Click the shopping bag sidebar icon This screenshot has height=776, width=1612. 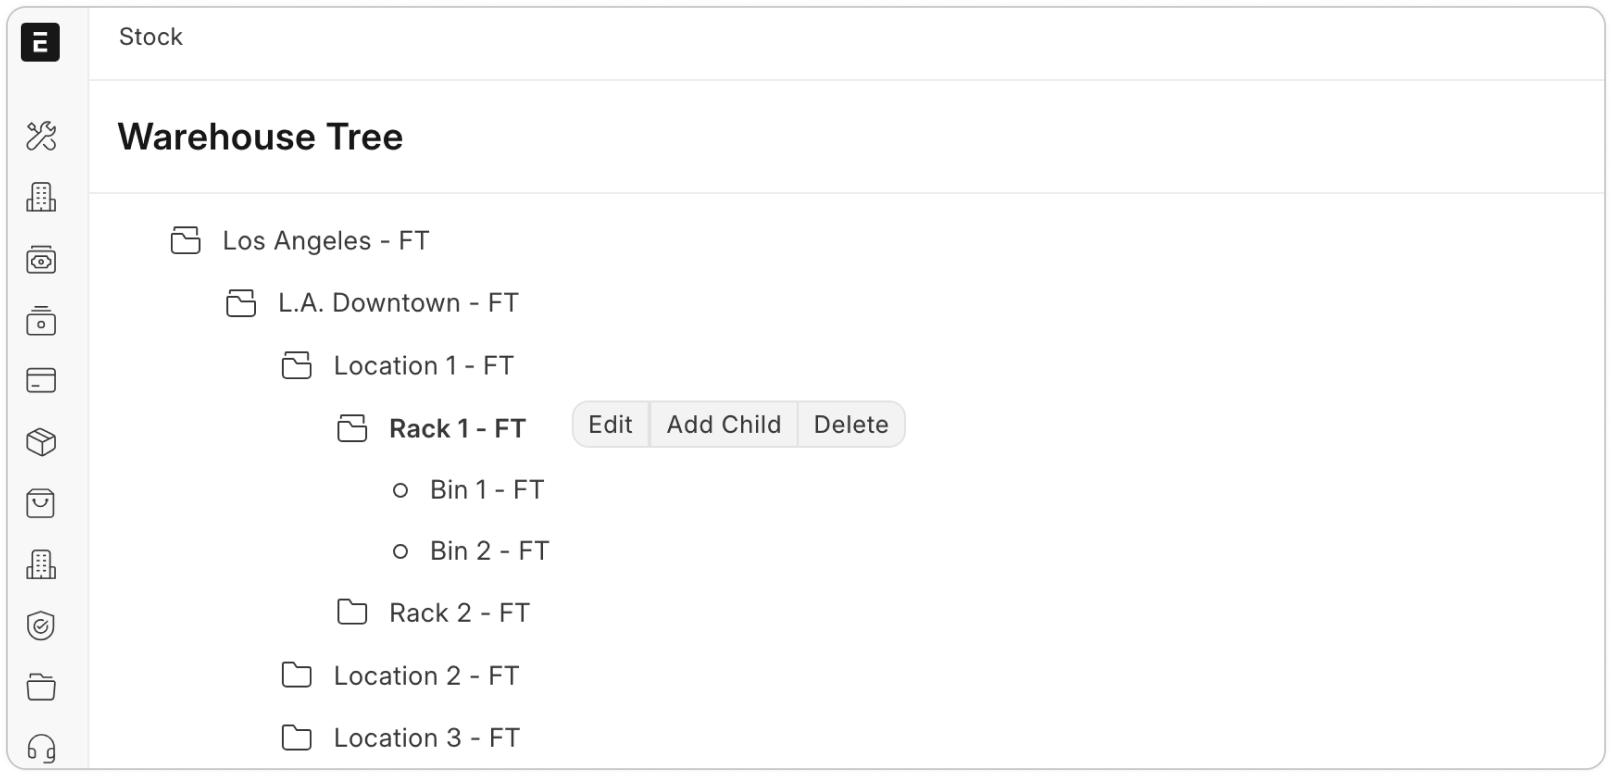click(x=41, y=504)
